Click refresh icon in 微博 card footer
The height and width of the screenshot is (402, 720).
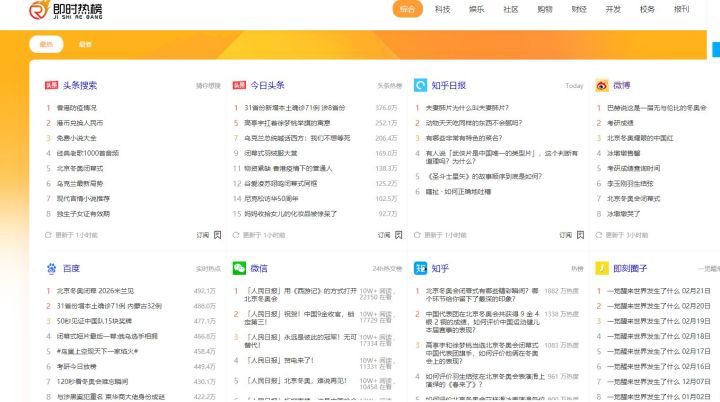598,235
